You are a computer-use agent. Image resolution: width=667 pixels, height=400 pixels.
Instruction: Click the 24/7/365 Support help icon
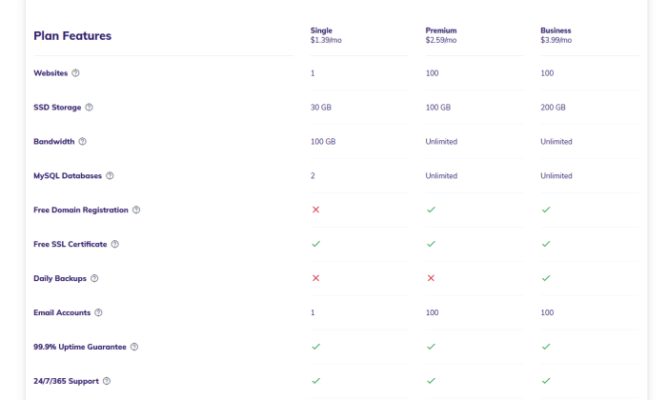coord(107,381)
